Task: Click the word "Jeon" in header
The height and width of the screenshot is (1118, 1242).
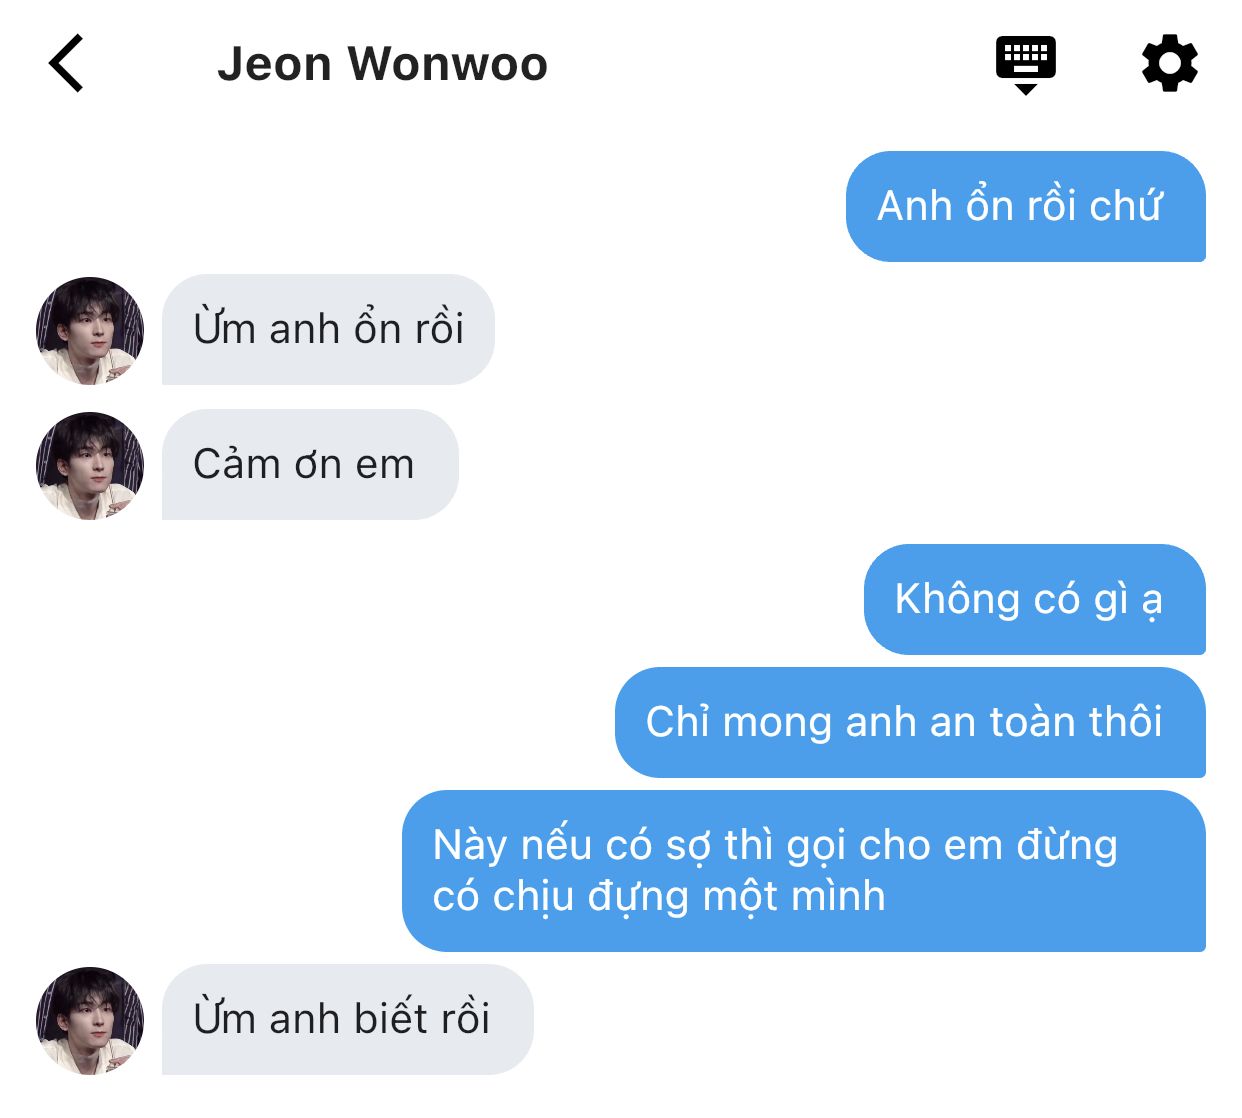Action: coord(274,64)
